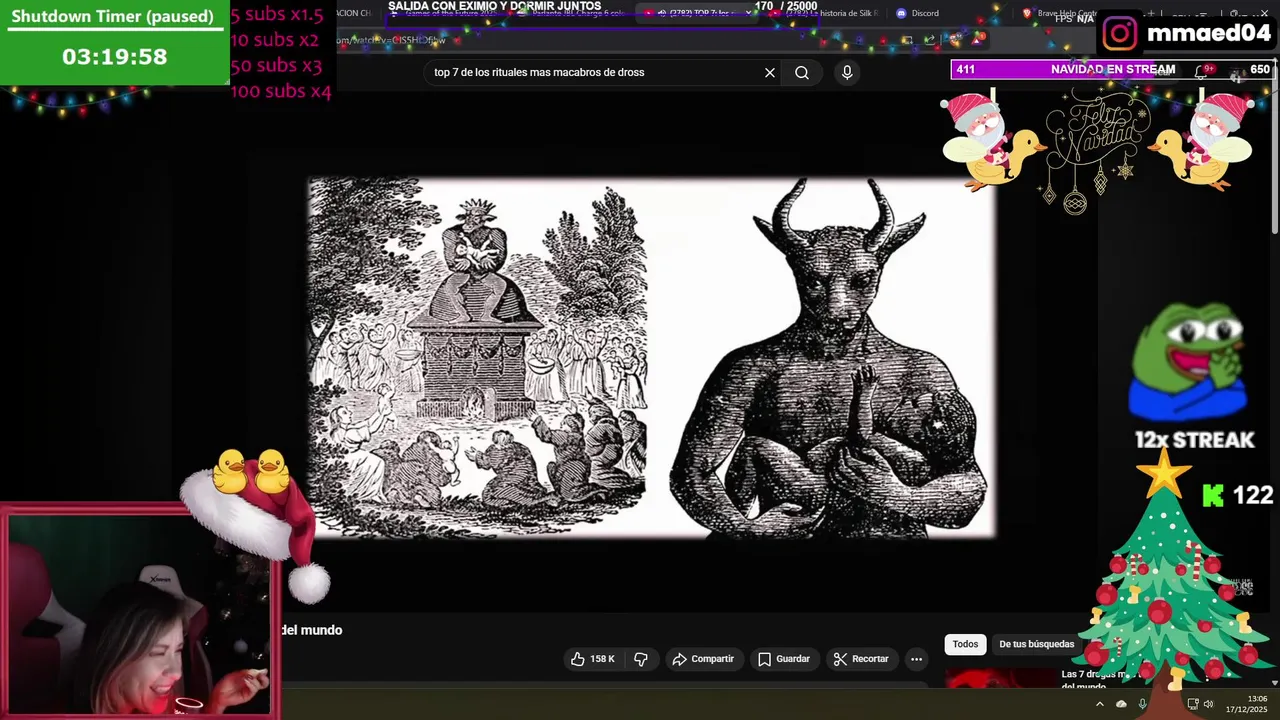Click 'SALIDA CON EXIMIO Y DORMIR JUNTOS' text
Viewport: 1280px width, 720px height.
[x=495, y=6]
